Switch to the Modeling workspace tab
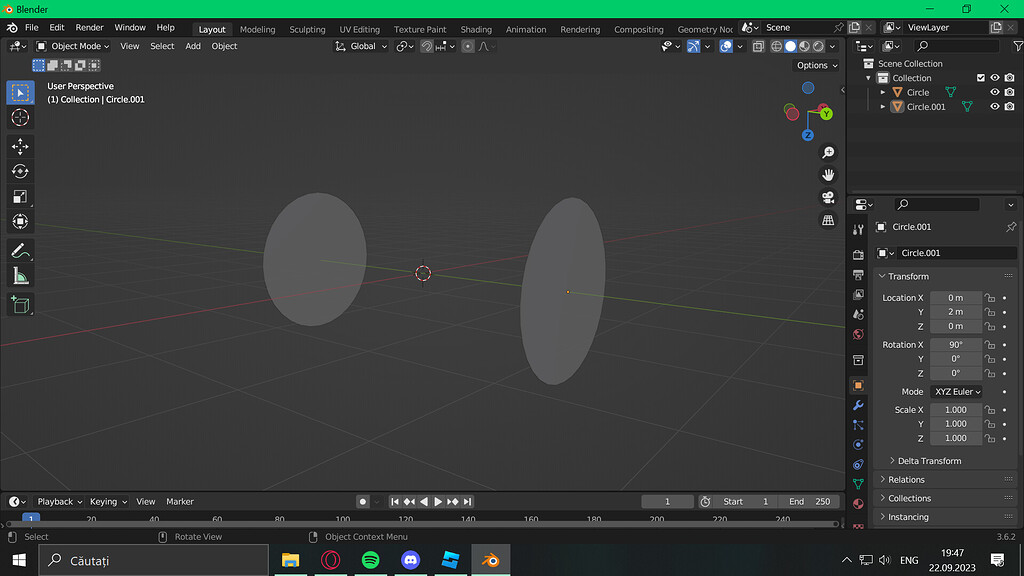The width and height of the screenshot is (1024, 576). tap(257, 29)
